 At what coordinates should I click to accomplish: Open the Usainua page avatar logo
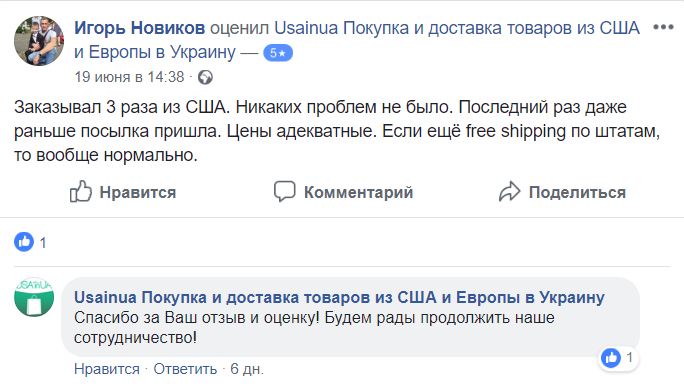(x=34, y=297)
